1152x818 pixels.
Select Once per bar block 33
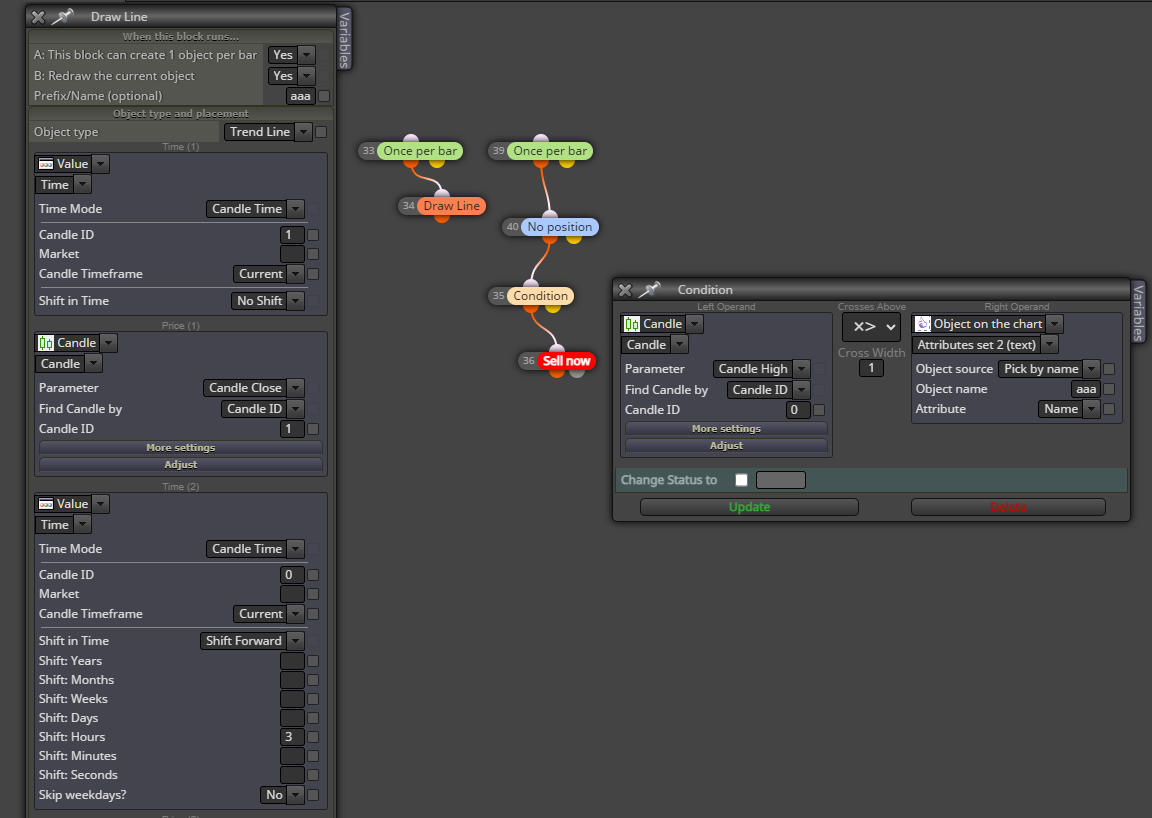[x=420, y=151]
